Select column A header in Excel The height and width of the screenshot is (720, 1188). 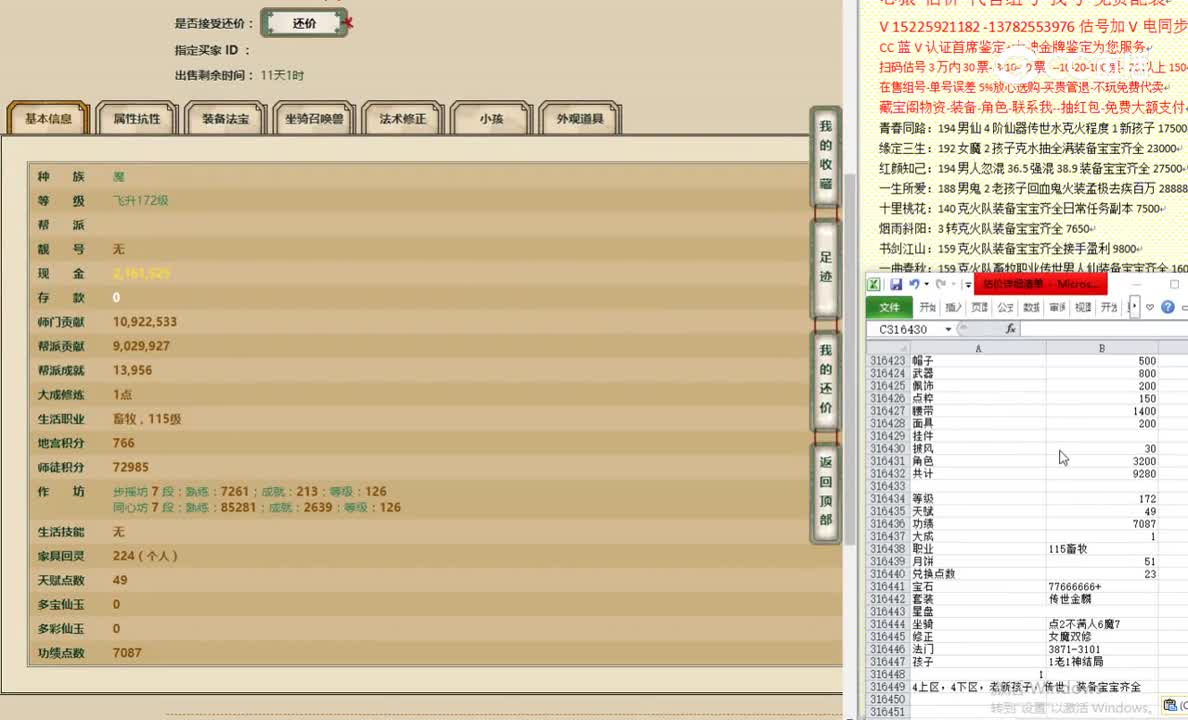[x=978, y=348]
